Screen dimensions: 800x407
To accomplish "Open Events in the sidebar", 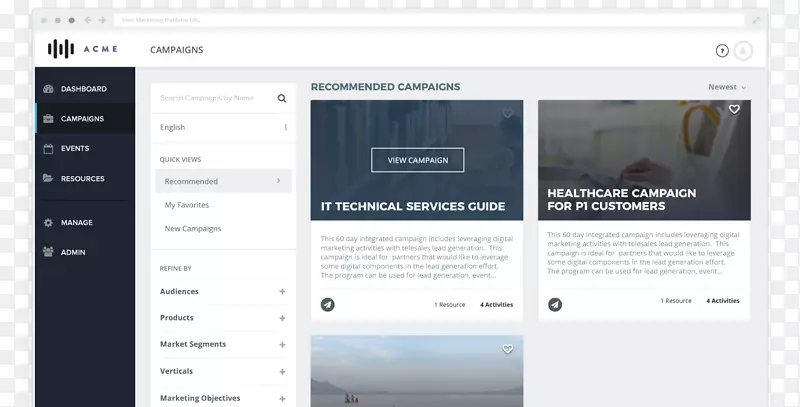I will (x=74, y=148).
